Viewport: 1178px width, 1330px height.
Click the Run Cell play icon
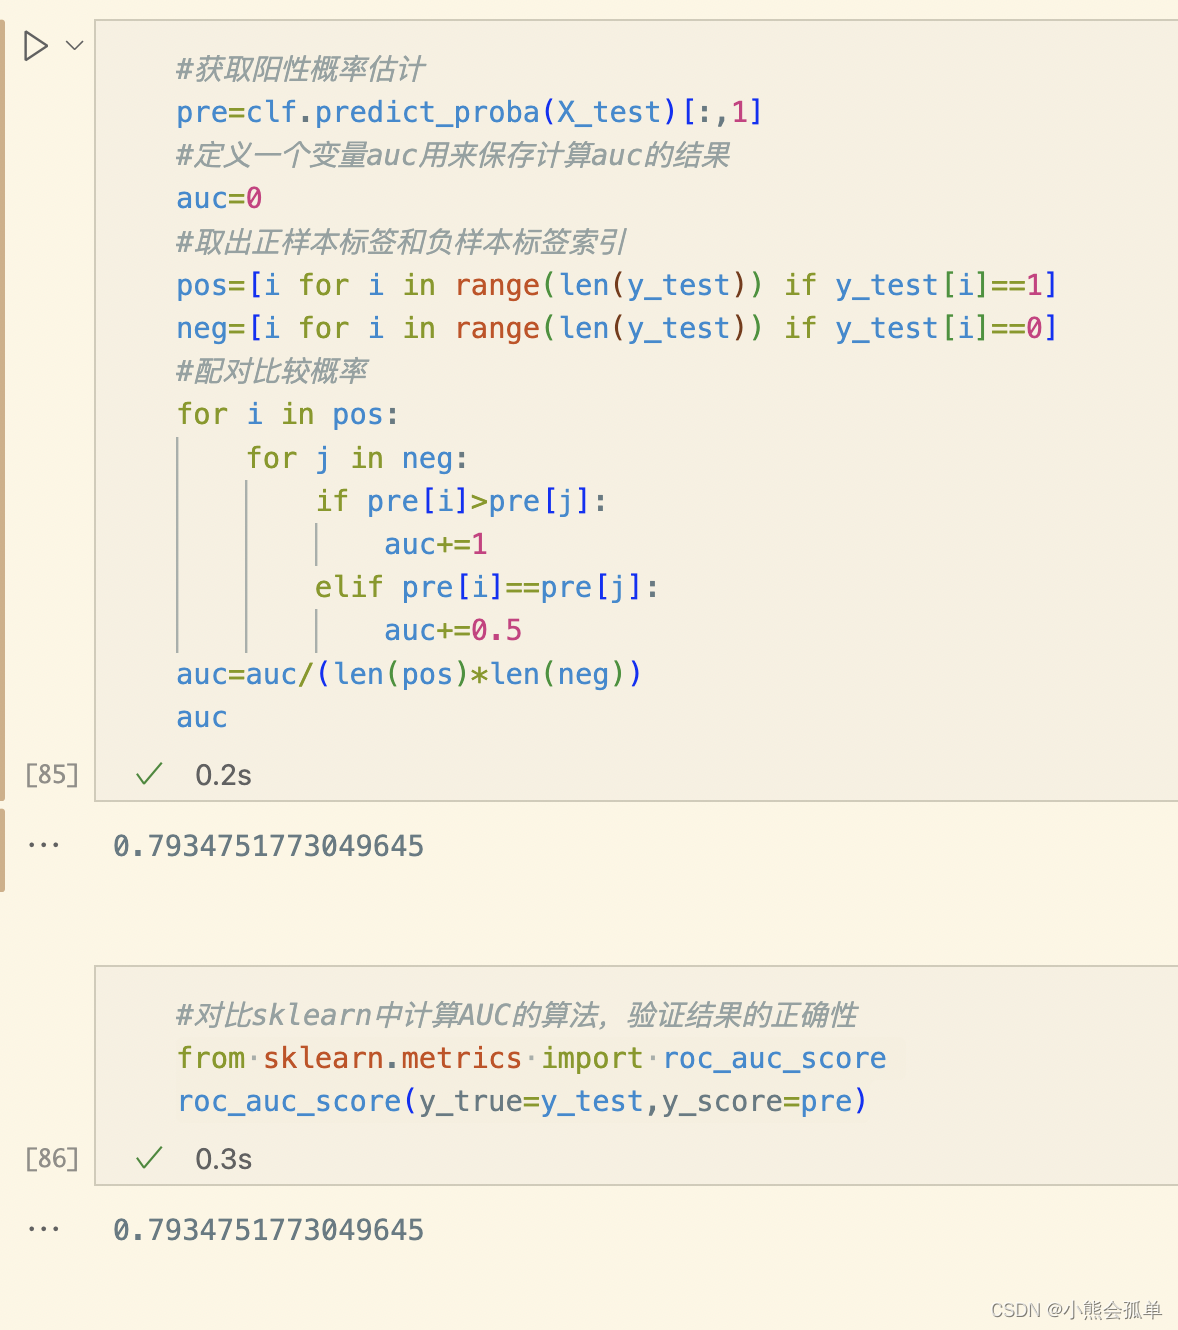pyautogui.click(x=36, y=45)
